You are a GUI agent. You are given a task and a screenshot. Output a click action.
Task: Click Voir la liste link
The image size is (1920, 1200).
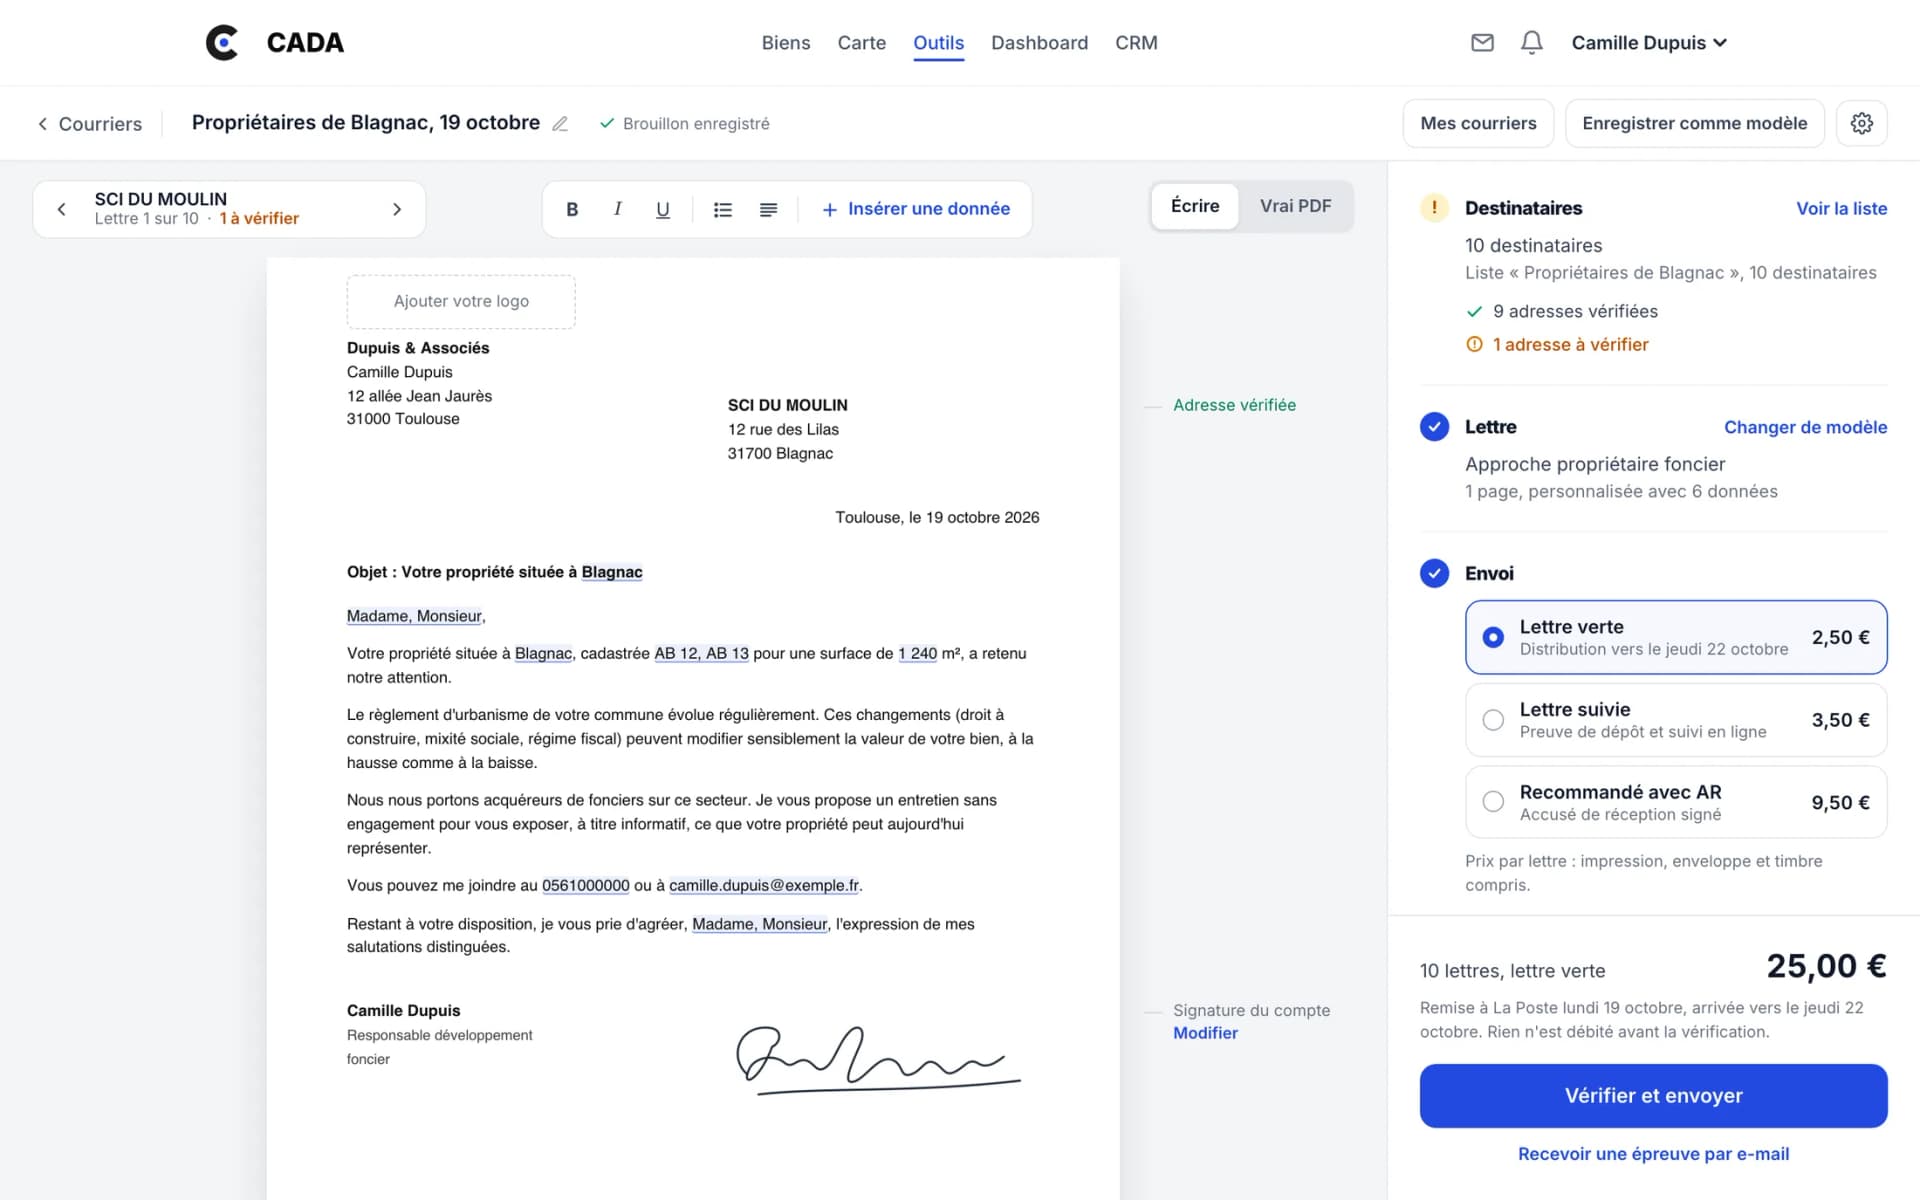point(1841,209)
